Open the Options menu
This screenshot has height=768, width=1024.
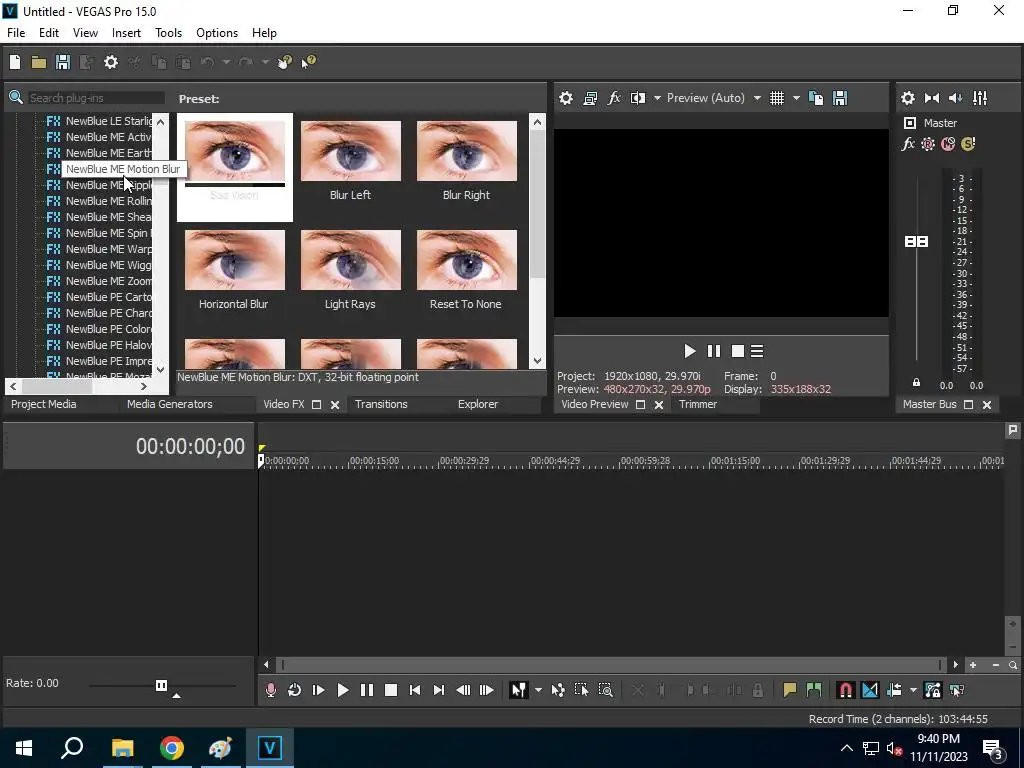(x=217, y=33)
